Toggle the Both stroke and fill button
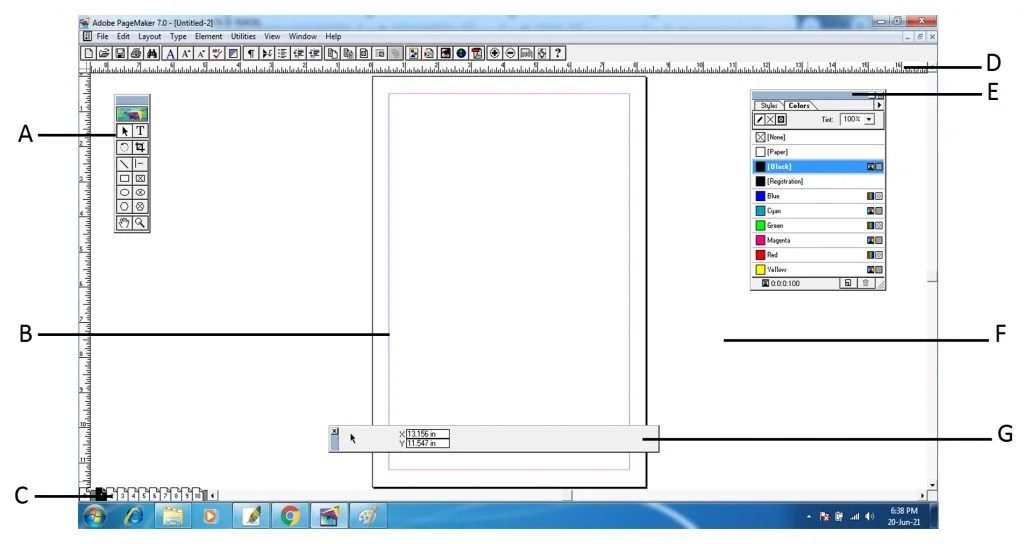 781,120
